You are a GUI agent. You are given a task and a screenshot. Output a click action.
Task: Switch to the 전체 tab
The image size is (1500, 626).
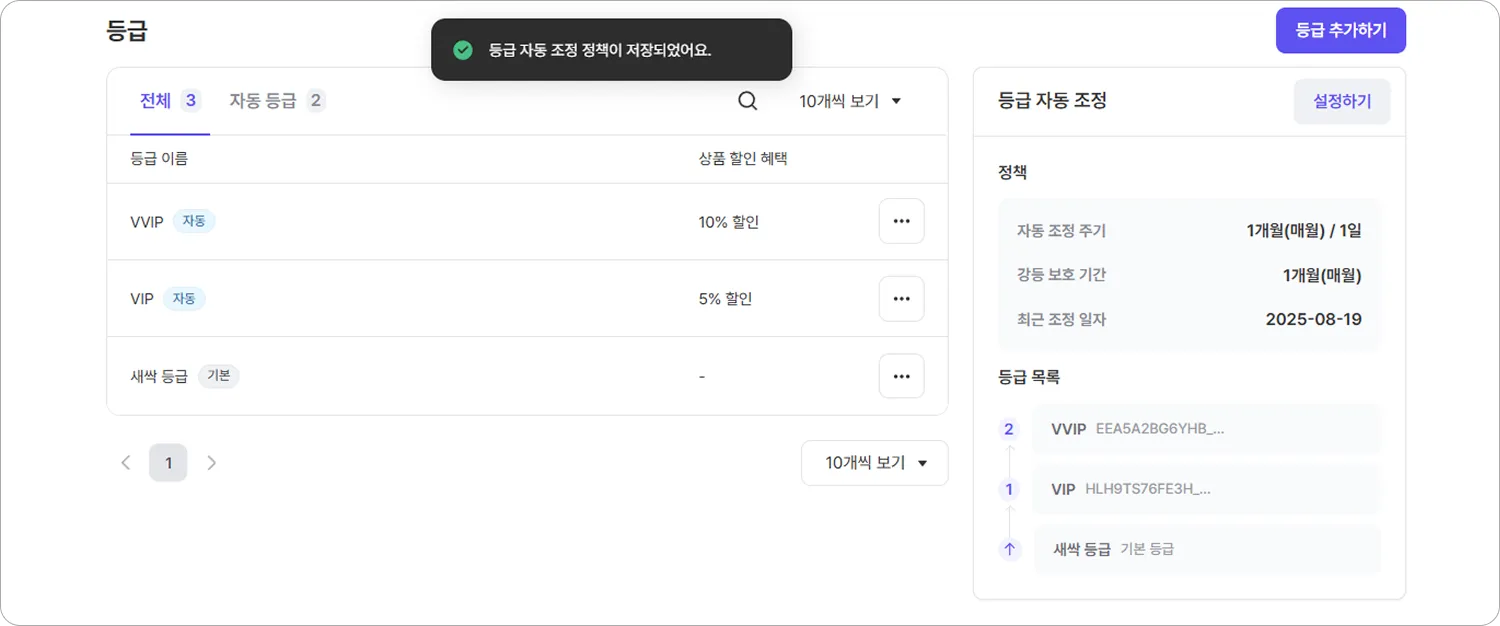[169, 101]
